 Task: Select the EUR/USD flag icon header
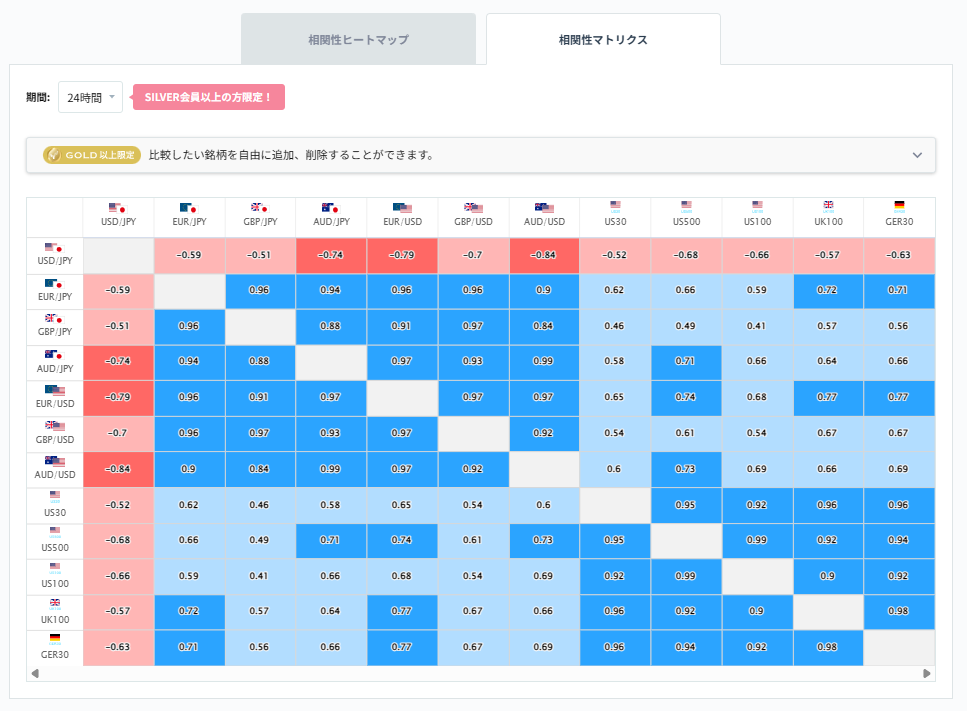pos(402,204)
